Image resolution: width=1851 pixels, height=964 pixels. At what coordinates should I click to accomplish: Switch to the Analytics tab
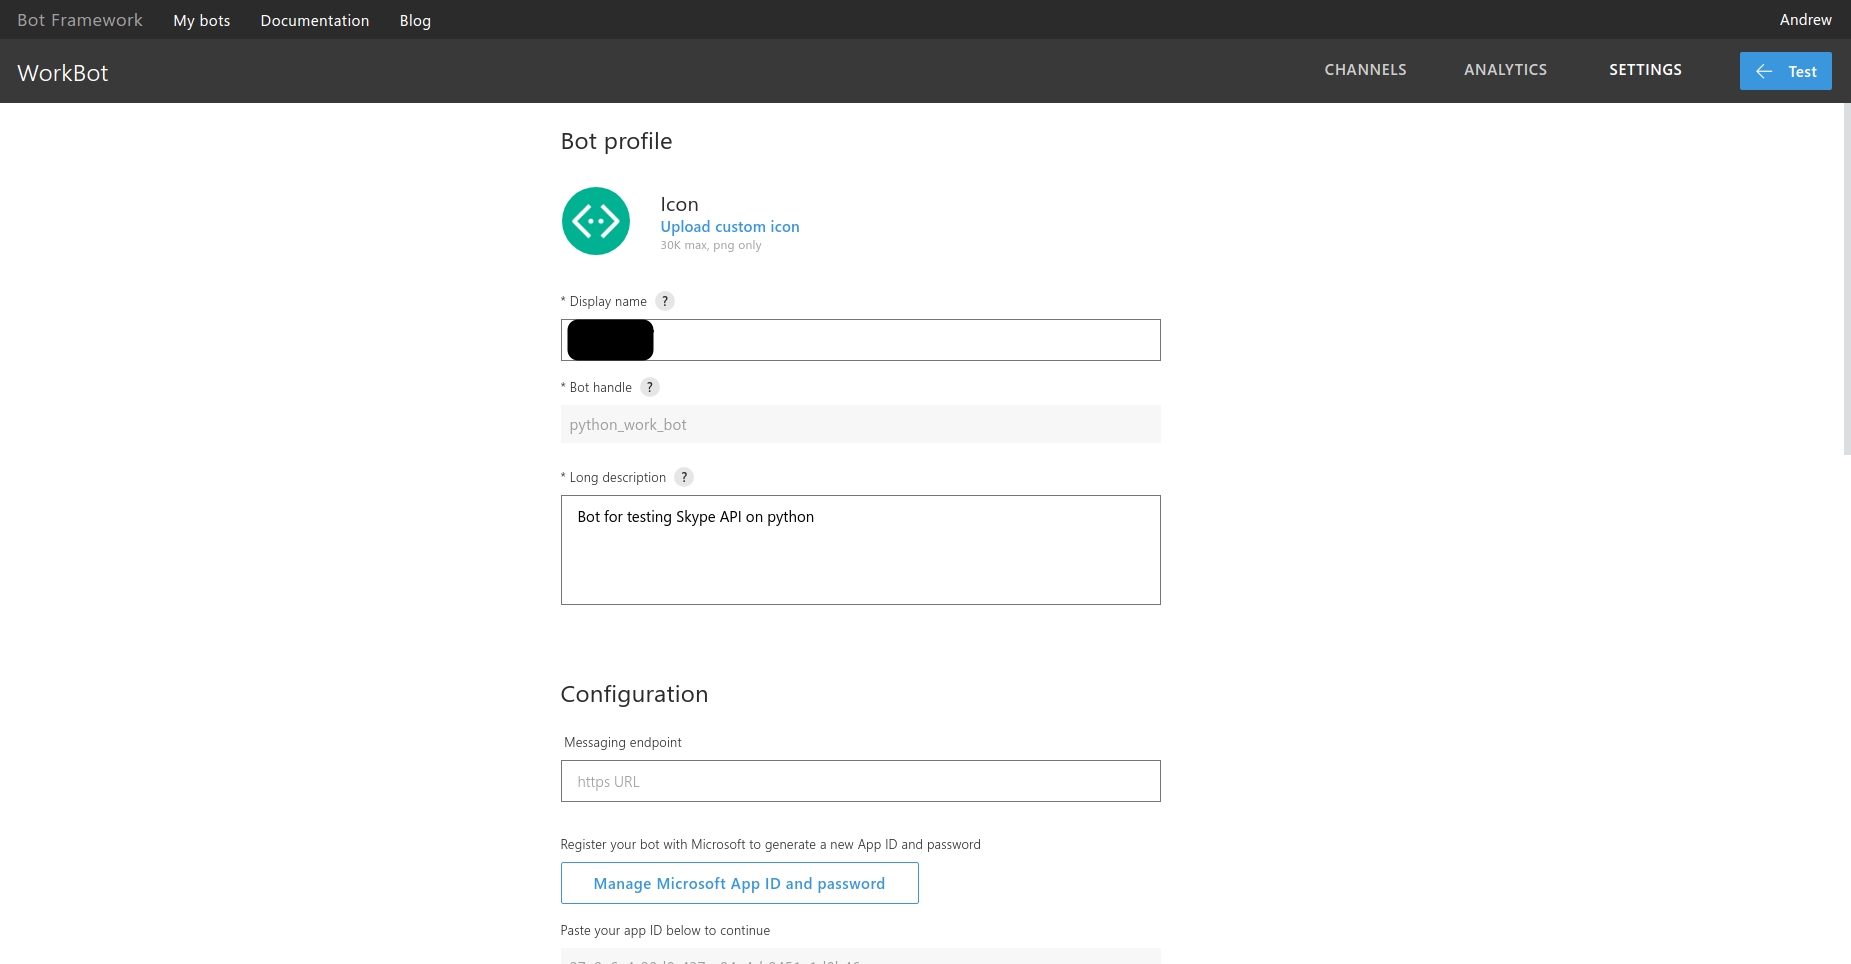[1506, 70]
